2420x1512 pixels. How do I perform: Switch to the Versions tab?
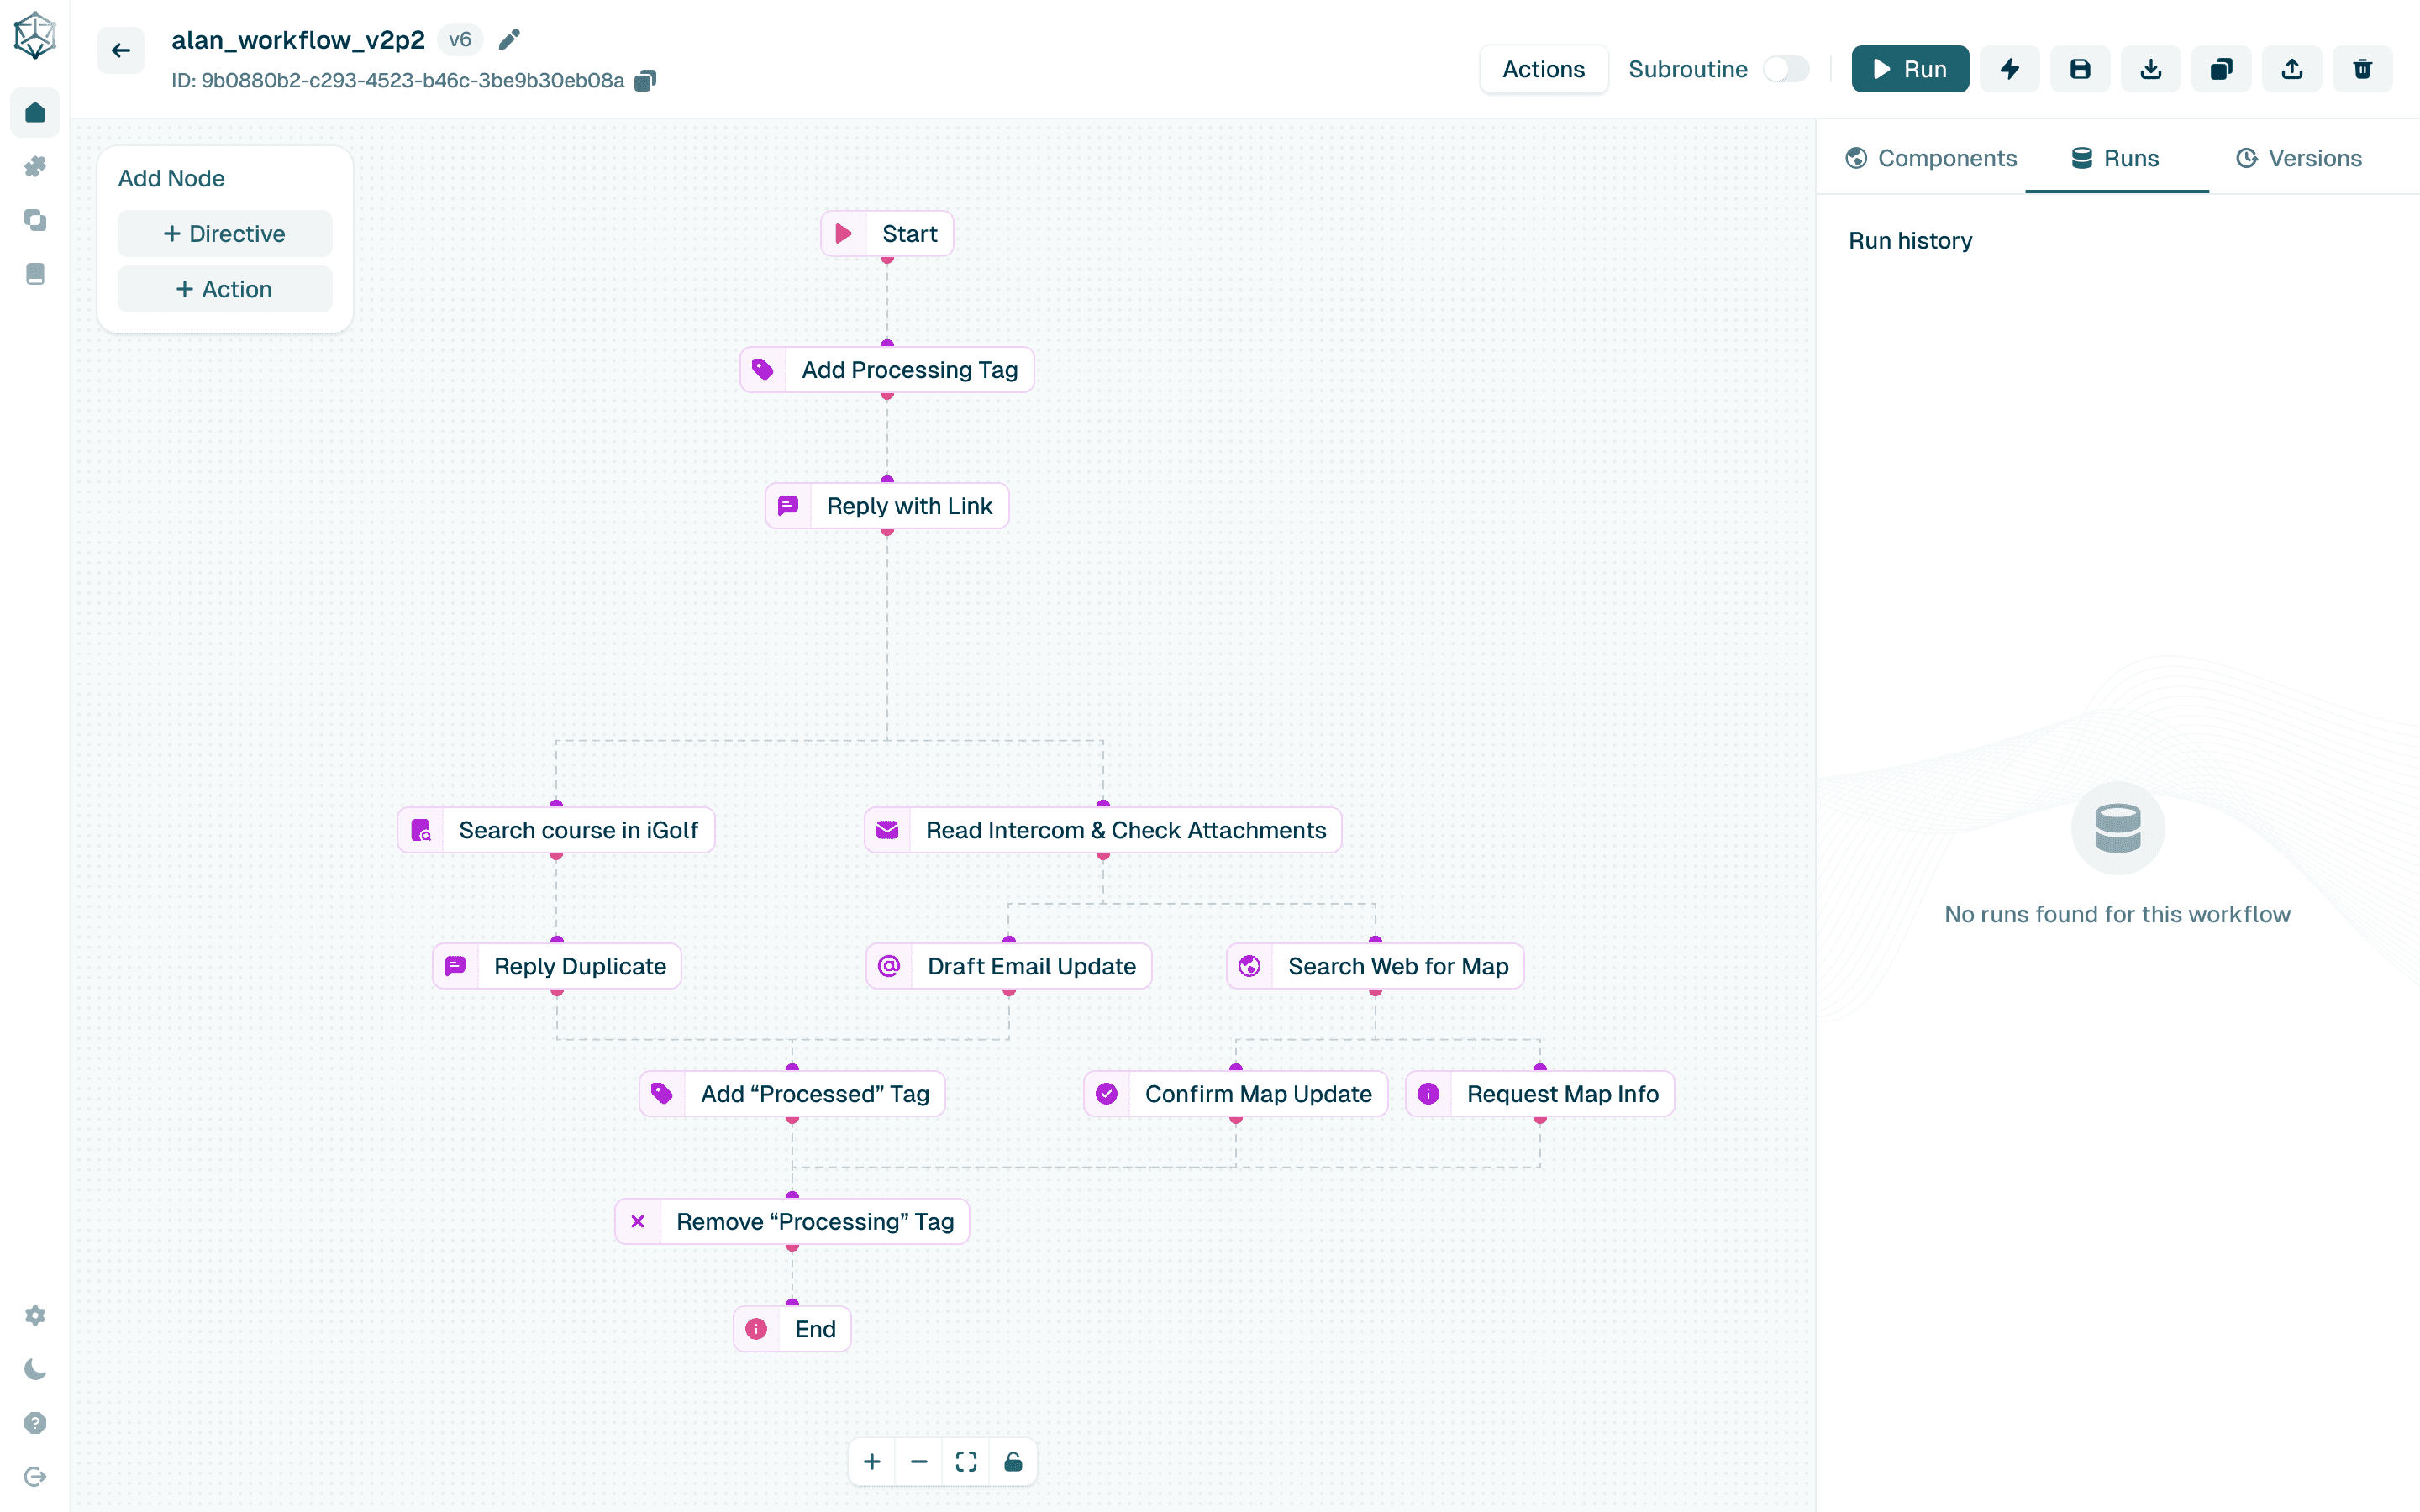coord(2298,158)
